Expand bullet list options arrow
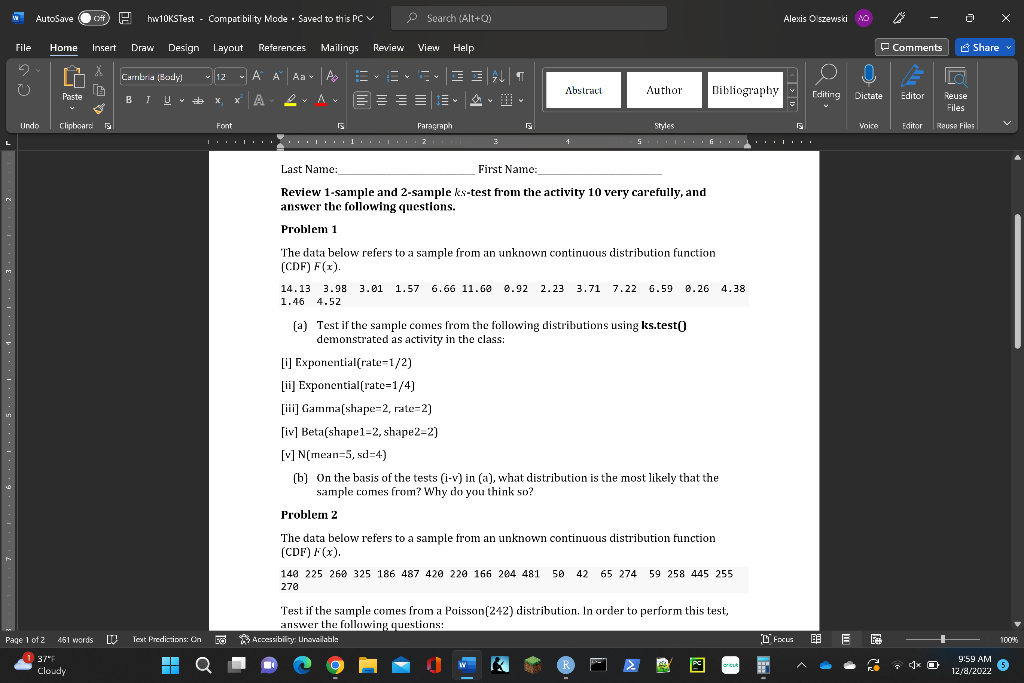1024x683 pixels. [x=376, y=76]
